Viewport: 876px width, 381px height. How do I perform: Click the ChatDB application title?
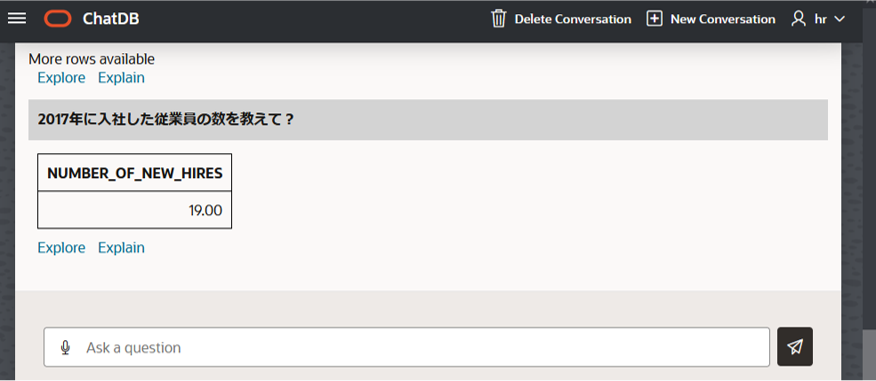pos(111,19)
